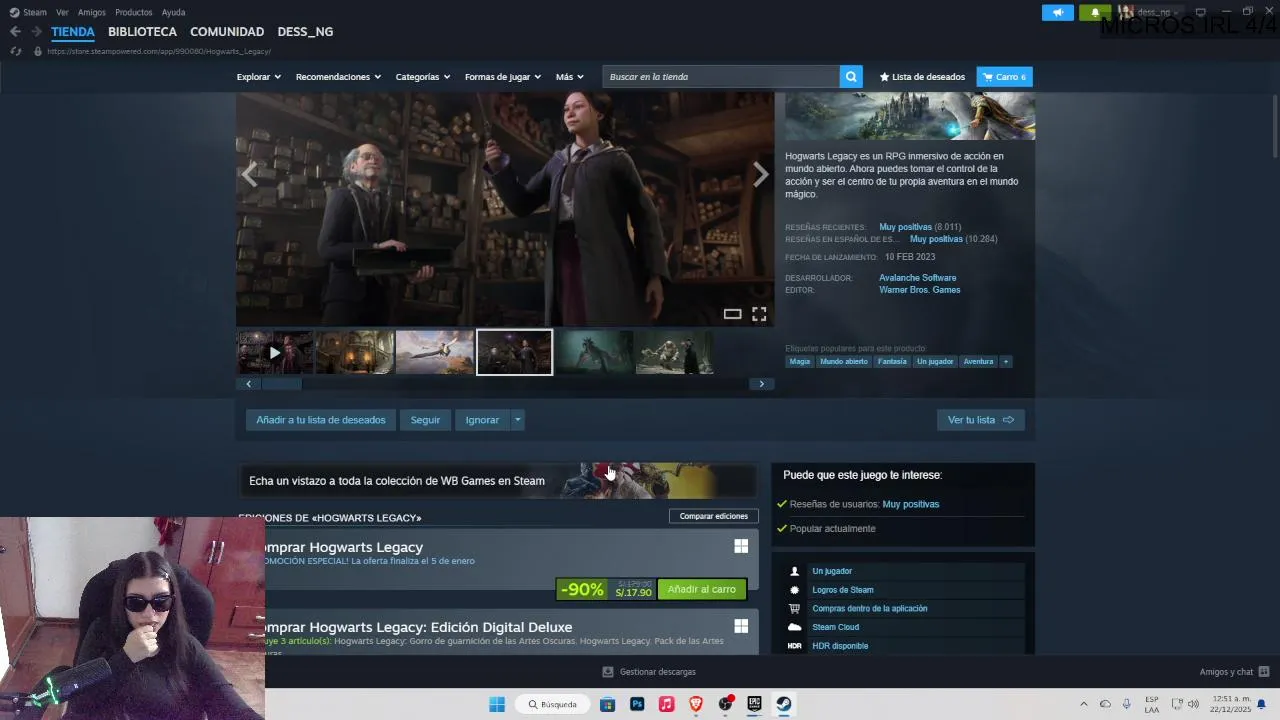This screenshot has width=1280, height=720.
Task: Open the Lista de deseados link
Action: click(x=922, y=77)
